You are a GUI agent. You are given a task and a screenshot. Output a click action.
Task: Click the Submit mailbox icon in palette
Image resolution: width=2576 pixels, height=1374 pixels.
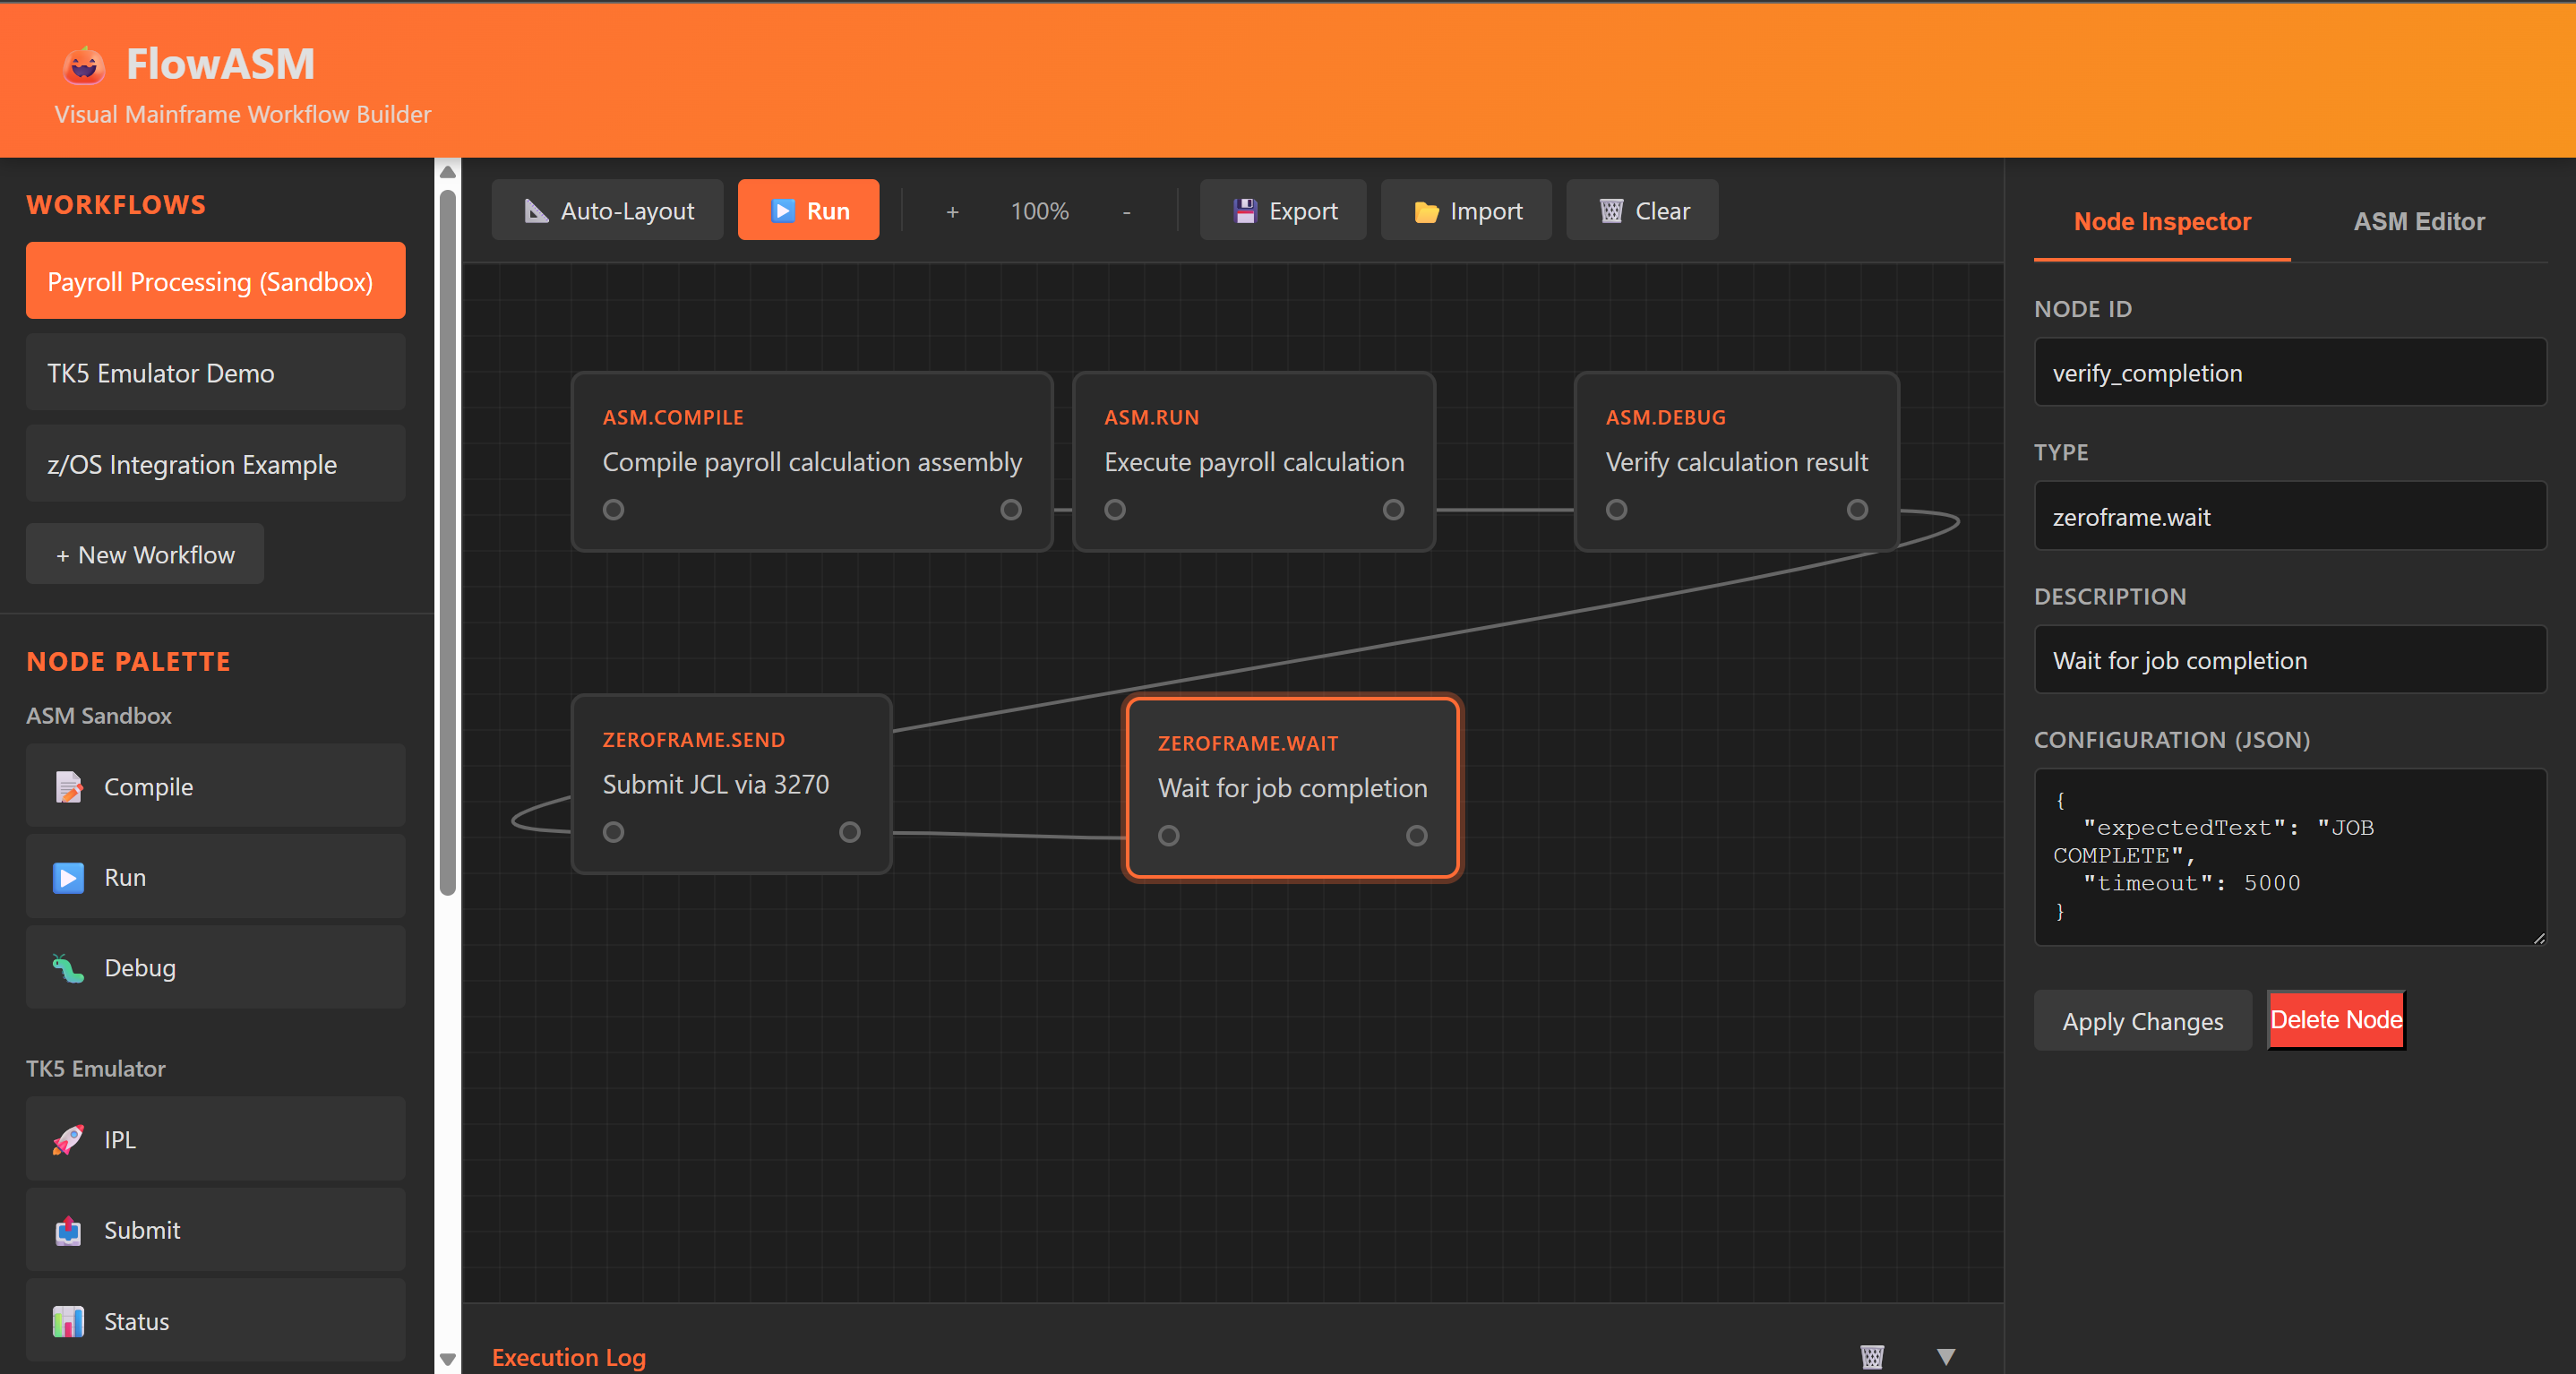(68, 1230)
